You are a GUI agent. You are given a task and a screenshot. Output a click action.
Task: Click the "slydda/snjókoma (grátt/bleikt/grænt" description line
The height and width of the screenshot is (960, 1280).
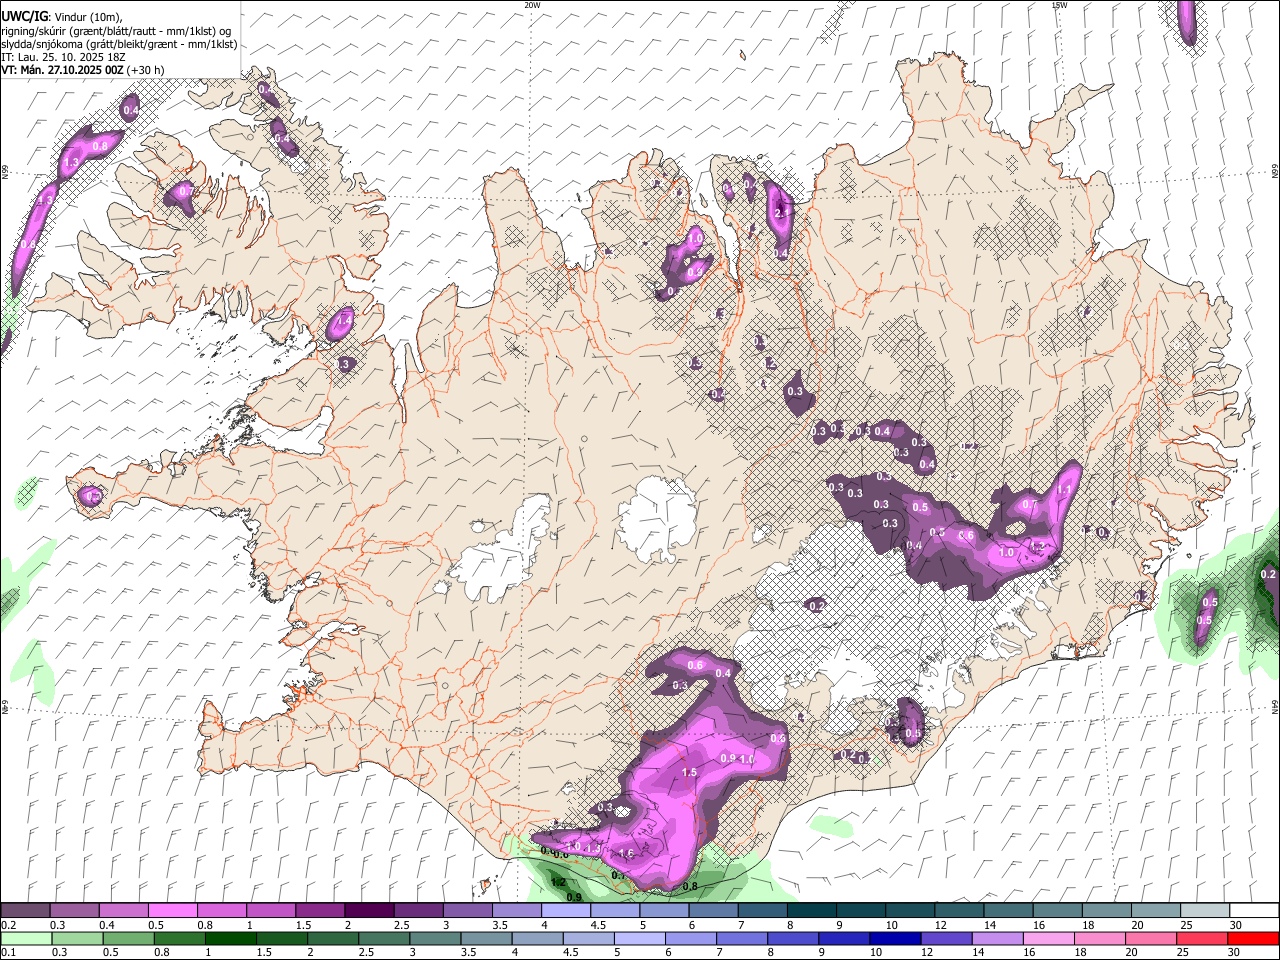tap(119, 44)
